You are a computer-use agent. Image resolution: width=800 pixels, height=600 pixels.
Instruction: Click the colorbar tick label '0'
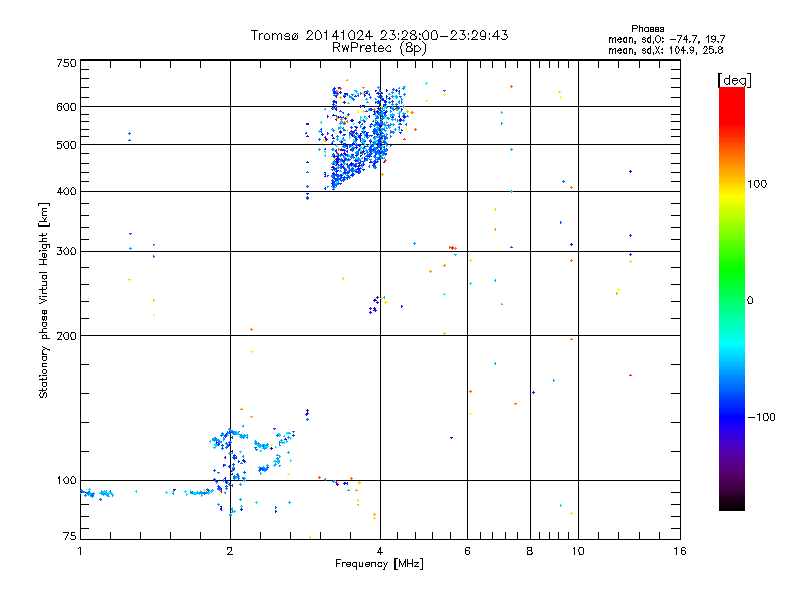click(750, 301)
